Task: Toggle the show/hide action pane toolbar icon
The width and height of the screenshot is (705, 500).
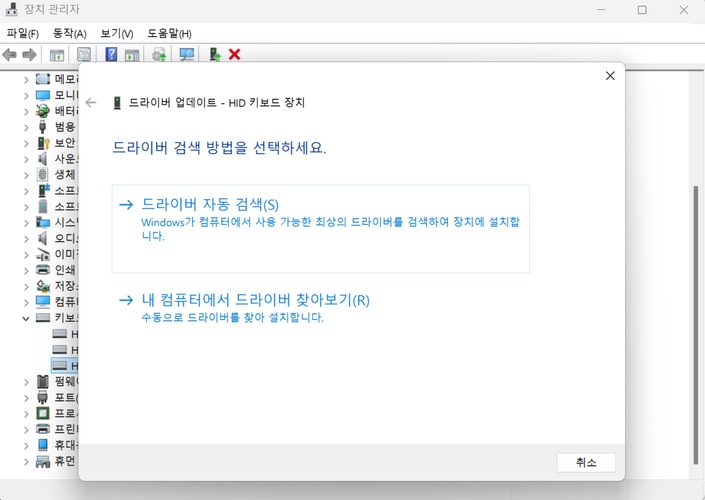Action: [x=132, y=55]
